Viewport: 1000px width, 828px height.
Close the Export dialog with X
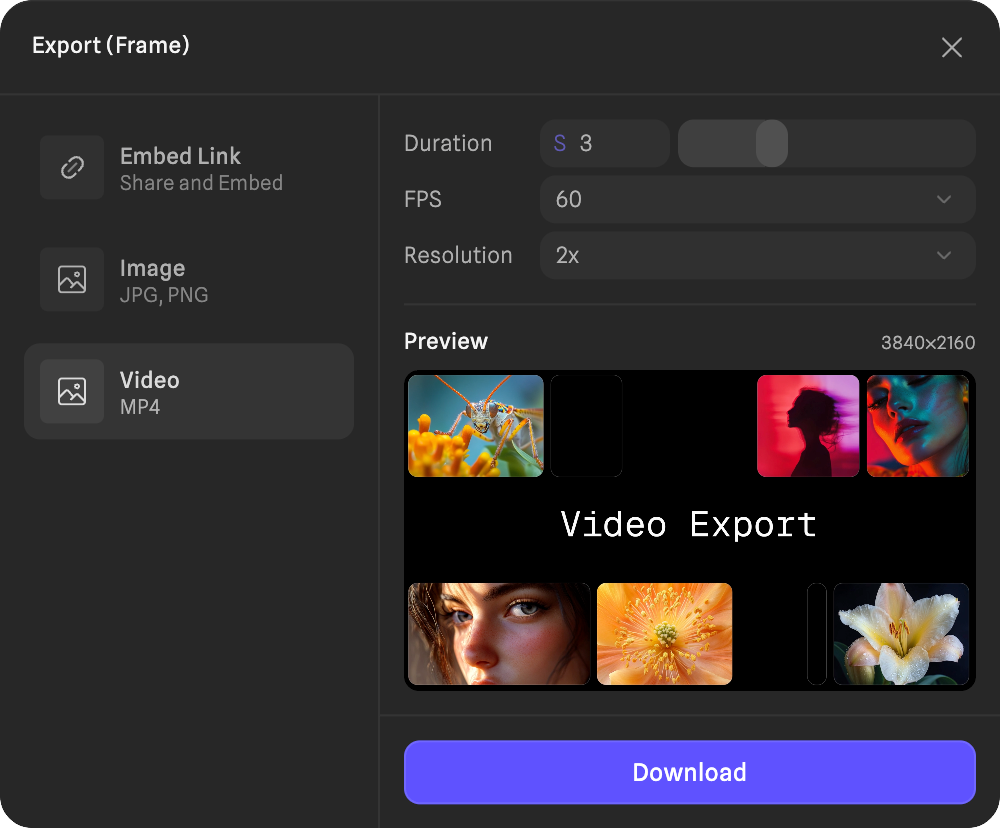point(951,47)
